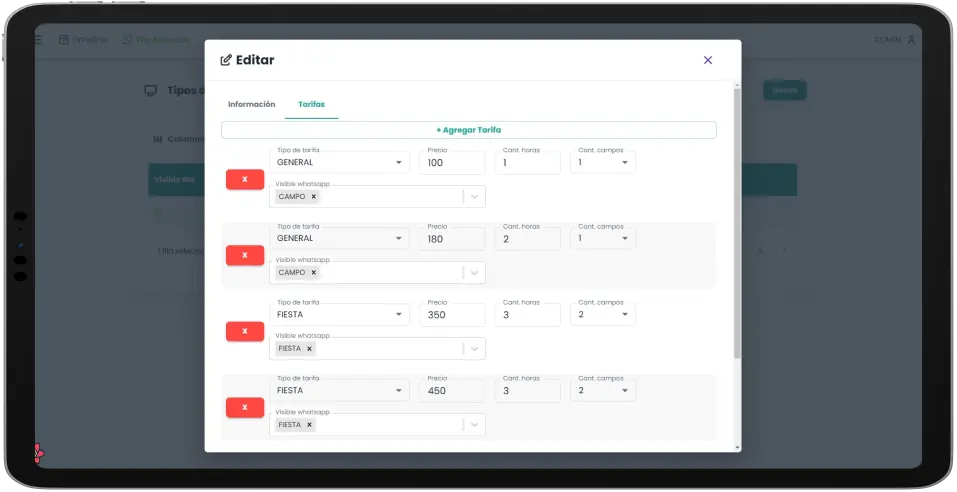The height and width of the screenshot is (492, 957).
Task: Delete the first GENERAL tarifa priced 100
Action: (245, 180)
